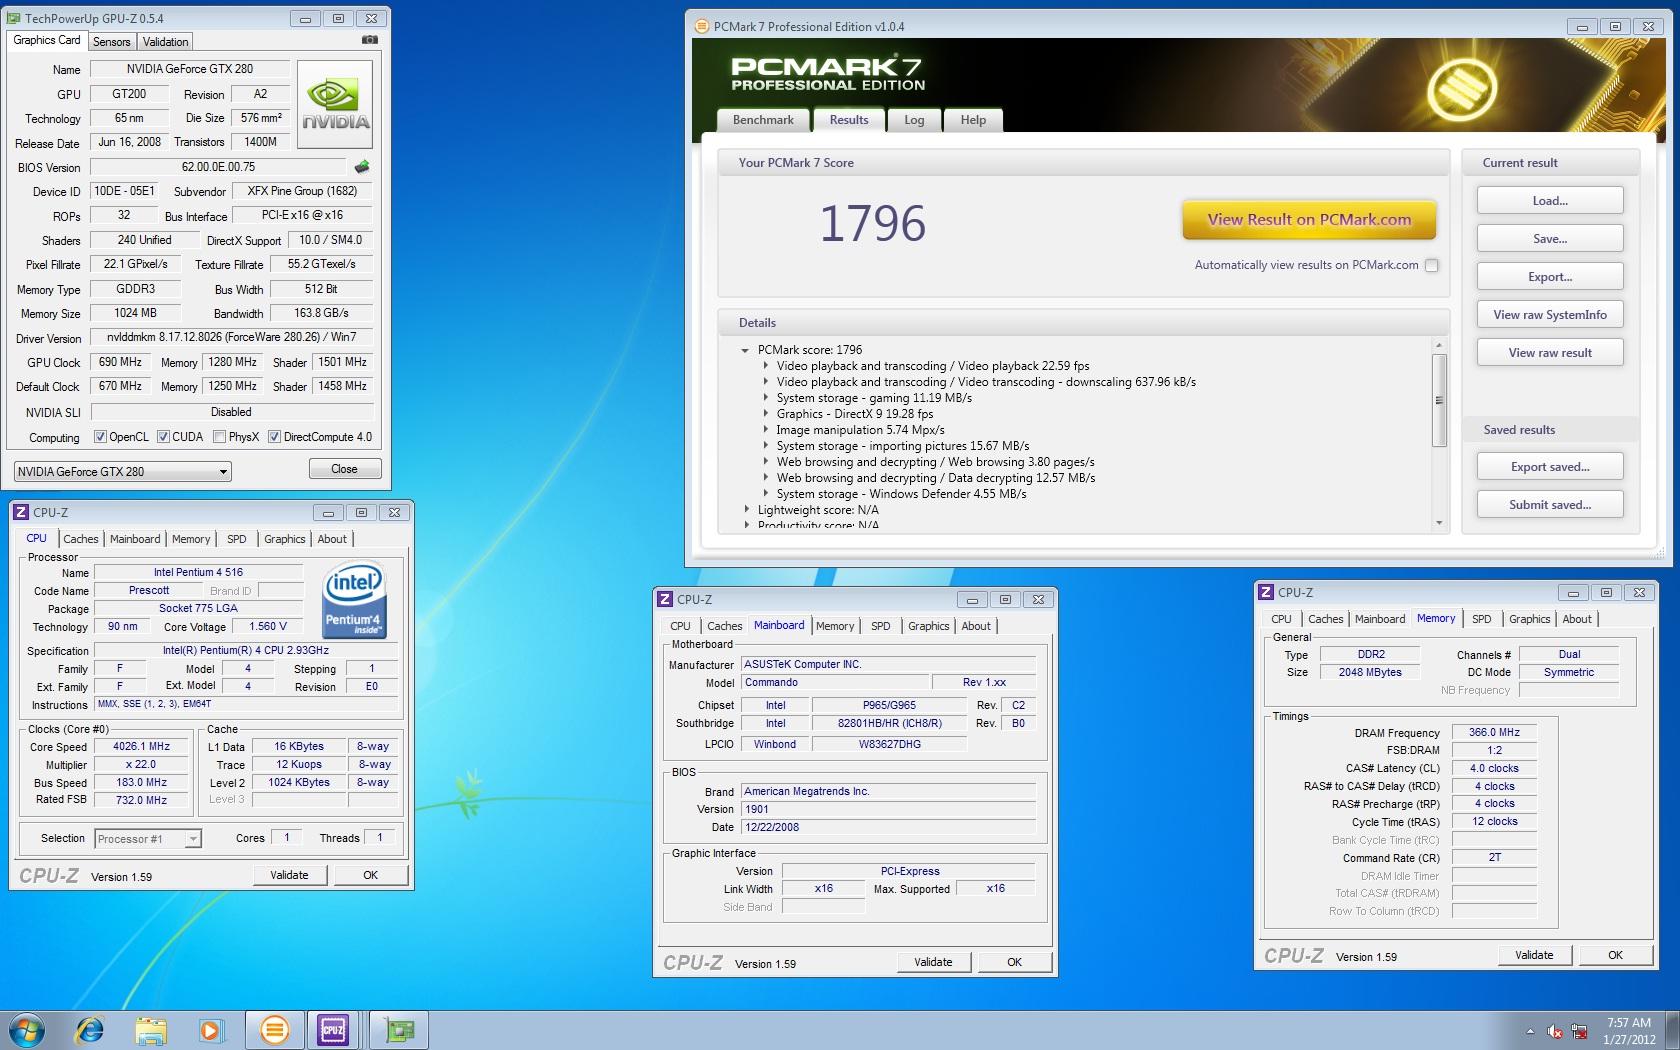This screenshot has width=1680, height=1050.
Task: Open Windows Media Player taskbar icon
Action: point(211,1030)
